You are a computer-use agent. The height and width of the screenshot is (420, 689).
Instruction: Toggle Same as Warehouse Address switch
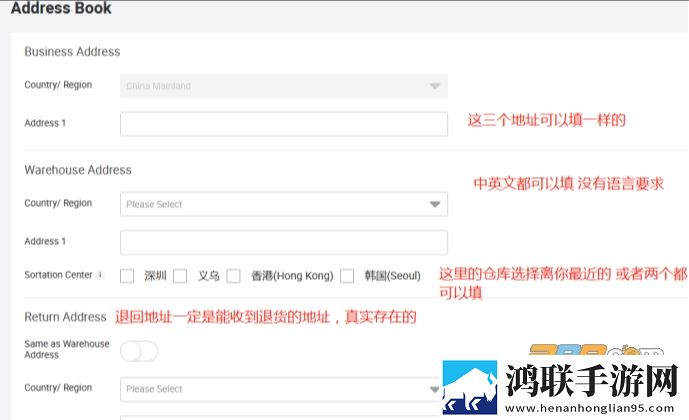point(139,351)
